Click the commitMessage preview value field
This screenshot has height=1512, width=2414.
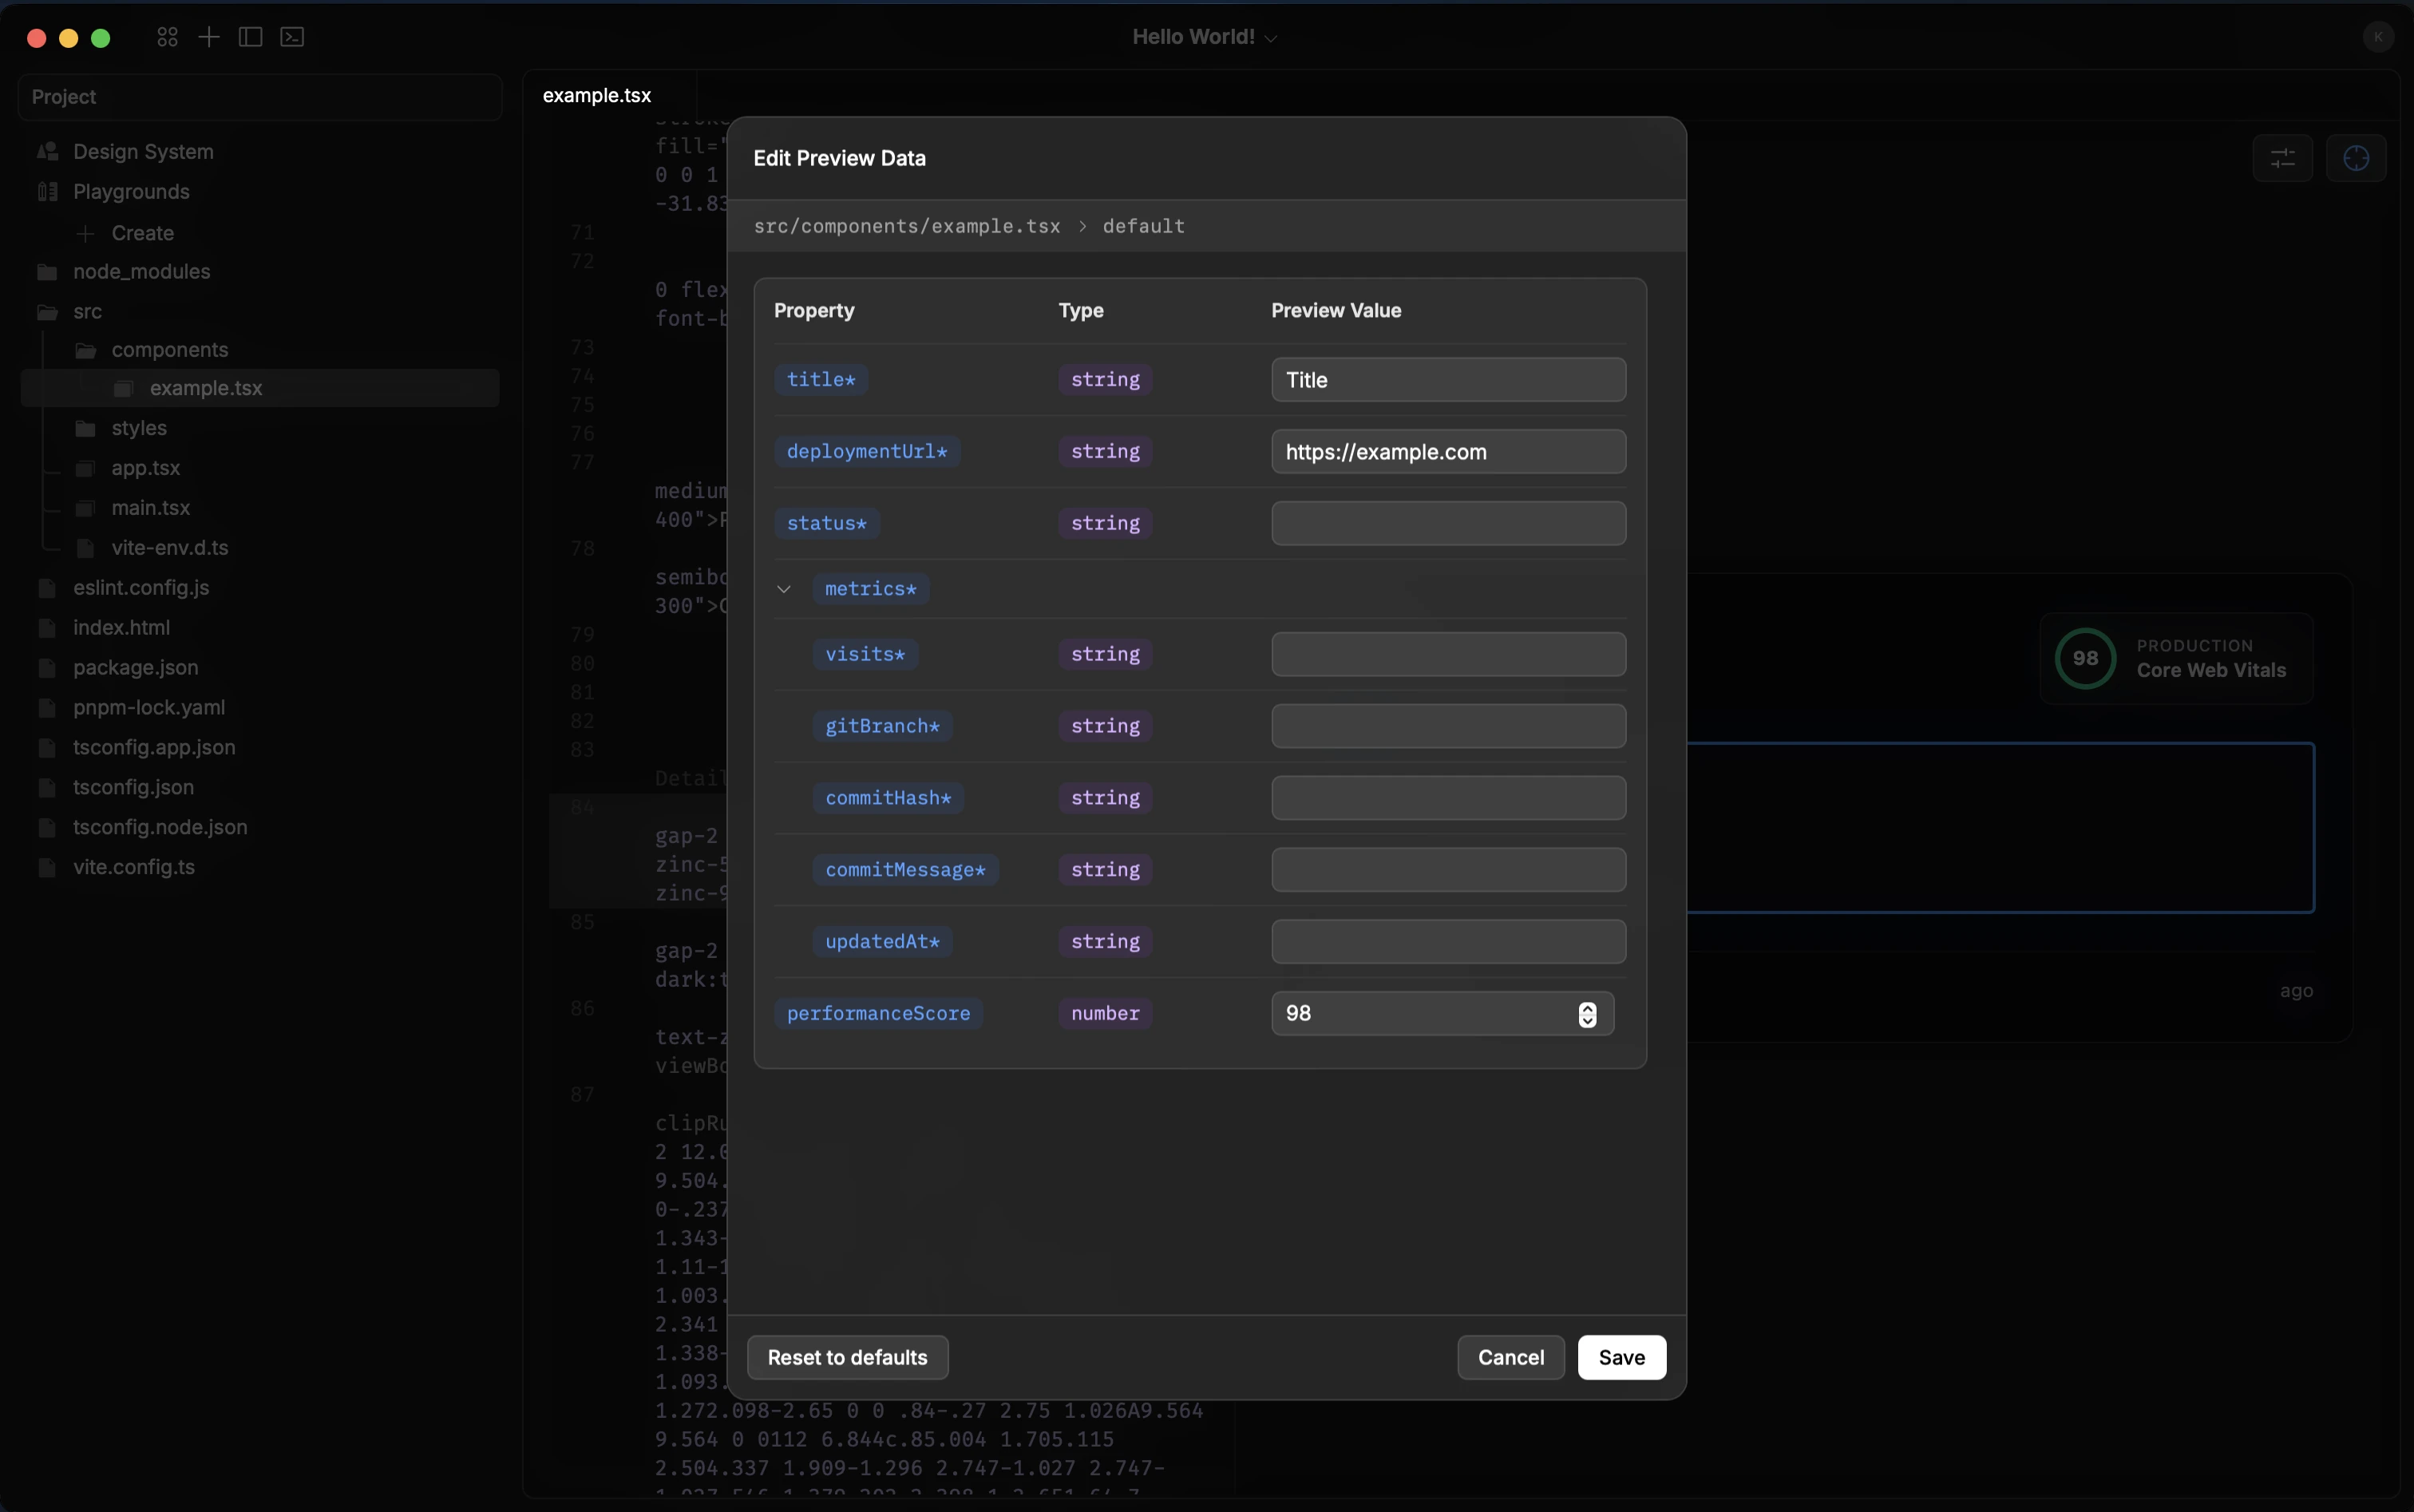(1448, 870)
